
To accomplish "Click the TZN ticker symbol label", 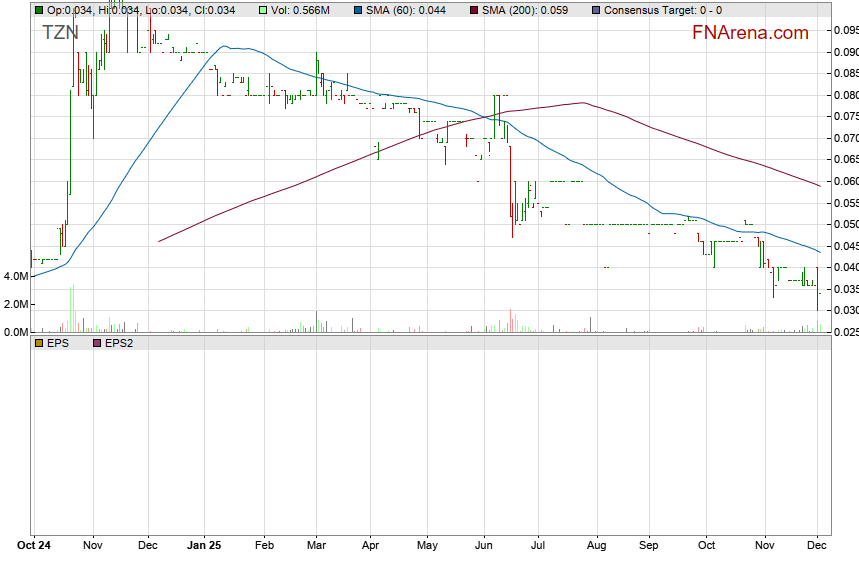I will pos(60,32).
